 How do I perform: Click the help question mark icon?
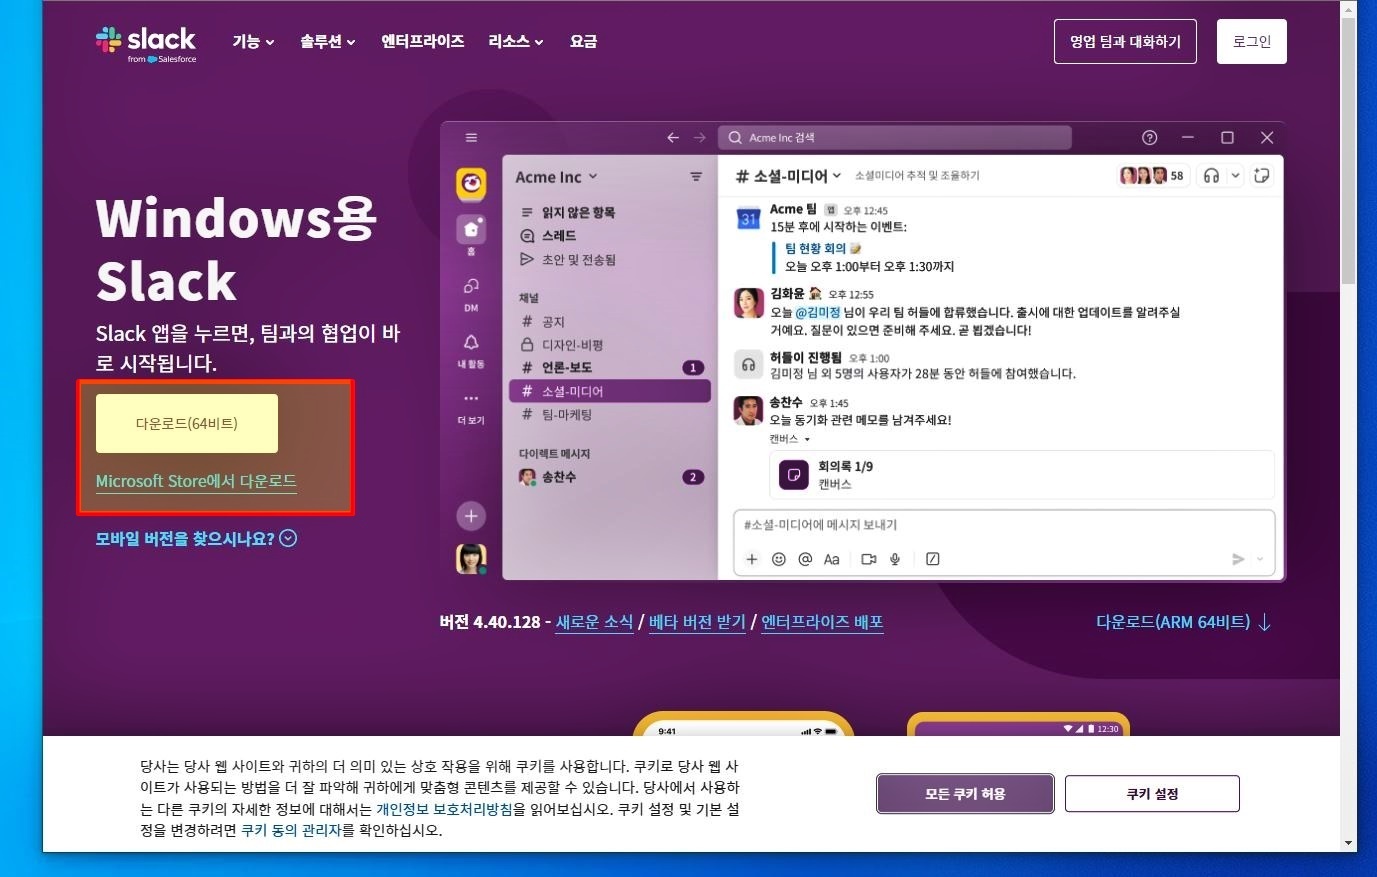(x=1149, y=138)
